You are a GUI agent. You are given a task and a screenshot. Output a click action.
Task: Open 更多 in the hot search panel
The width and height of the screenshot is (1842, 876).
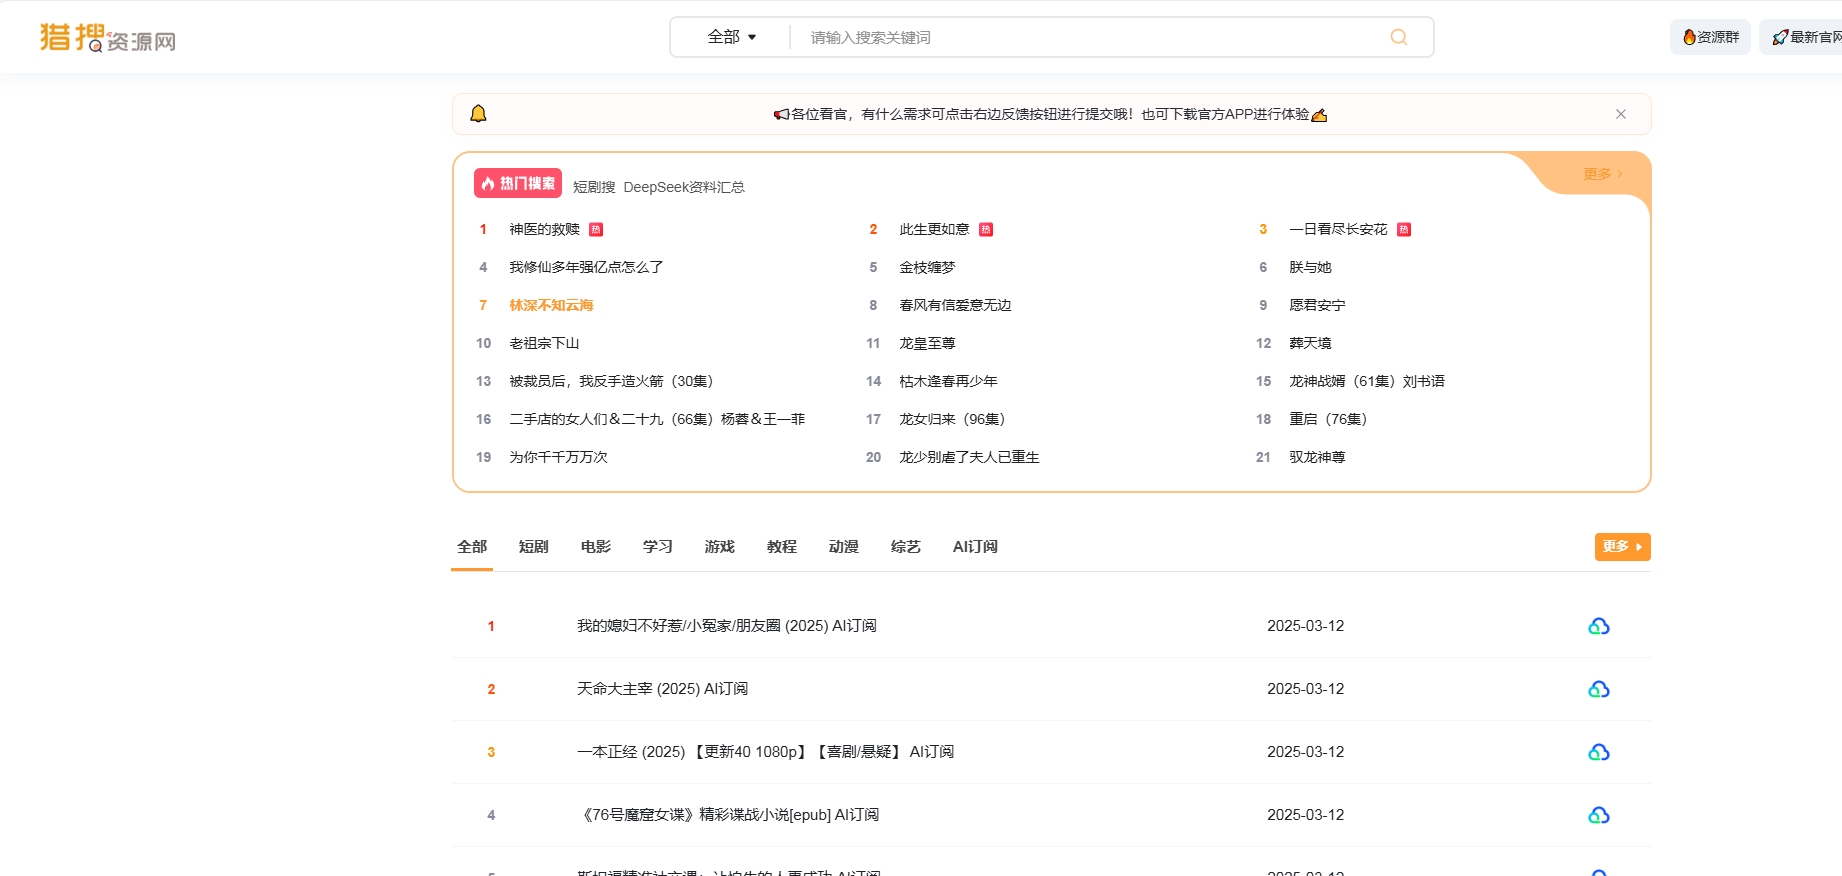coord(1602,174)
